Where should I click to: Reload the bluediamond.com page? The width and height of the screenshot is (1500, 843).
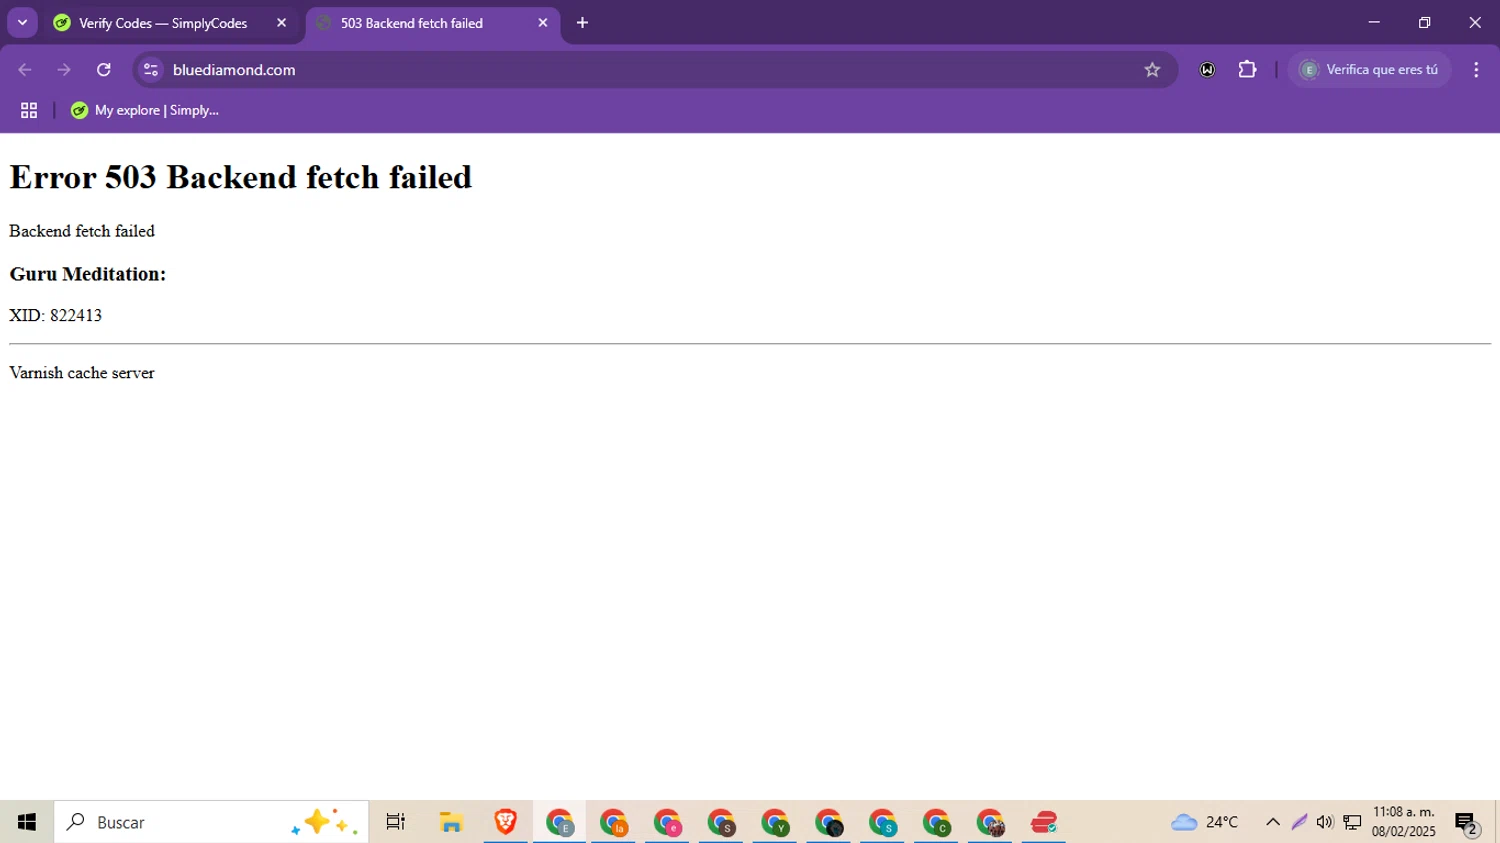(x=104, y=70)
